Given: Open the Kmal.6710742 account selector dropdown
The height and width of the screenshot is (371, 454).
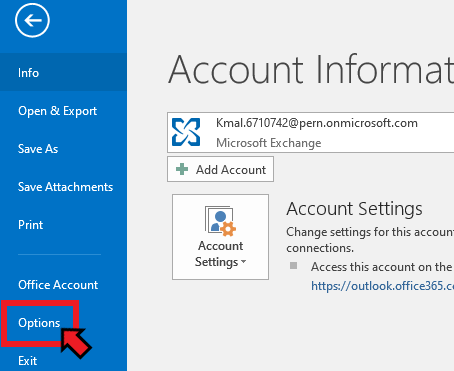Looking at the screenshot, I should click(x=310, y=133).
